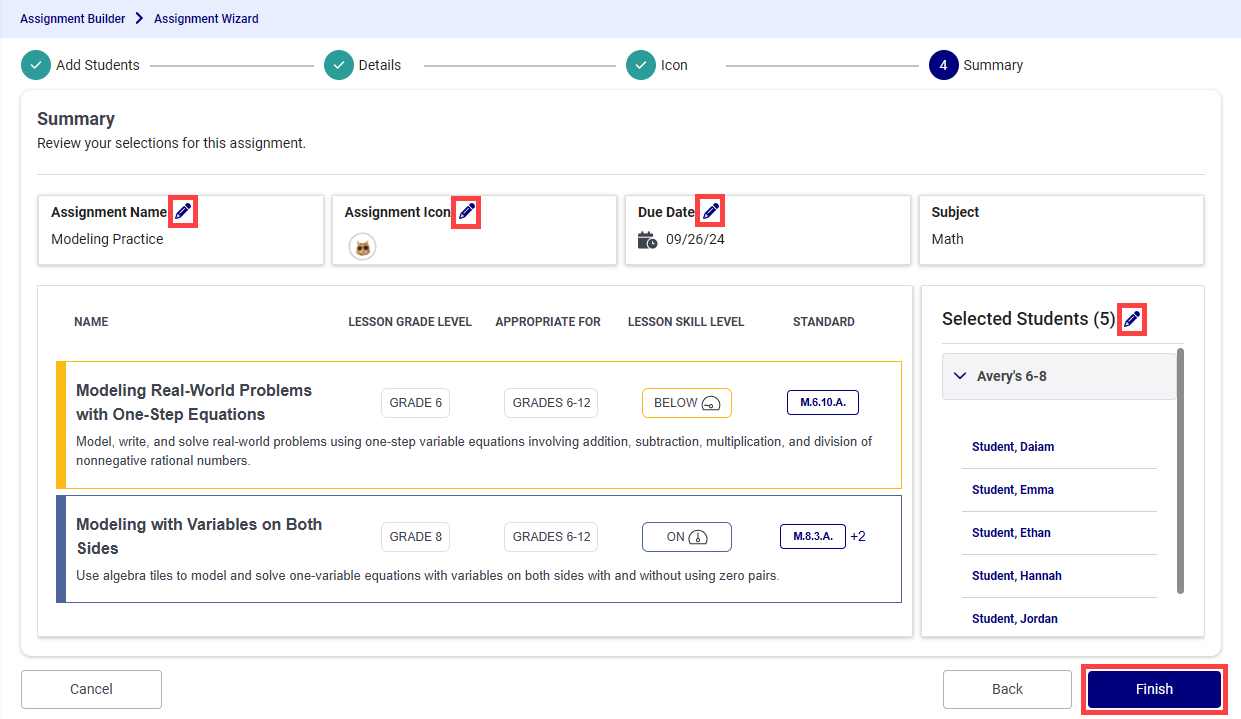This screenshot has width=1241, height=719.
Task: Click the LESSON SKILL LEVEL column header
Action: pyautogui.click(x=686, y=322)
